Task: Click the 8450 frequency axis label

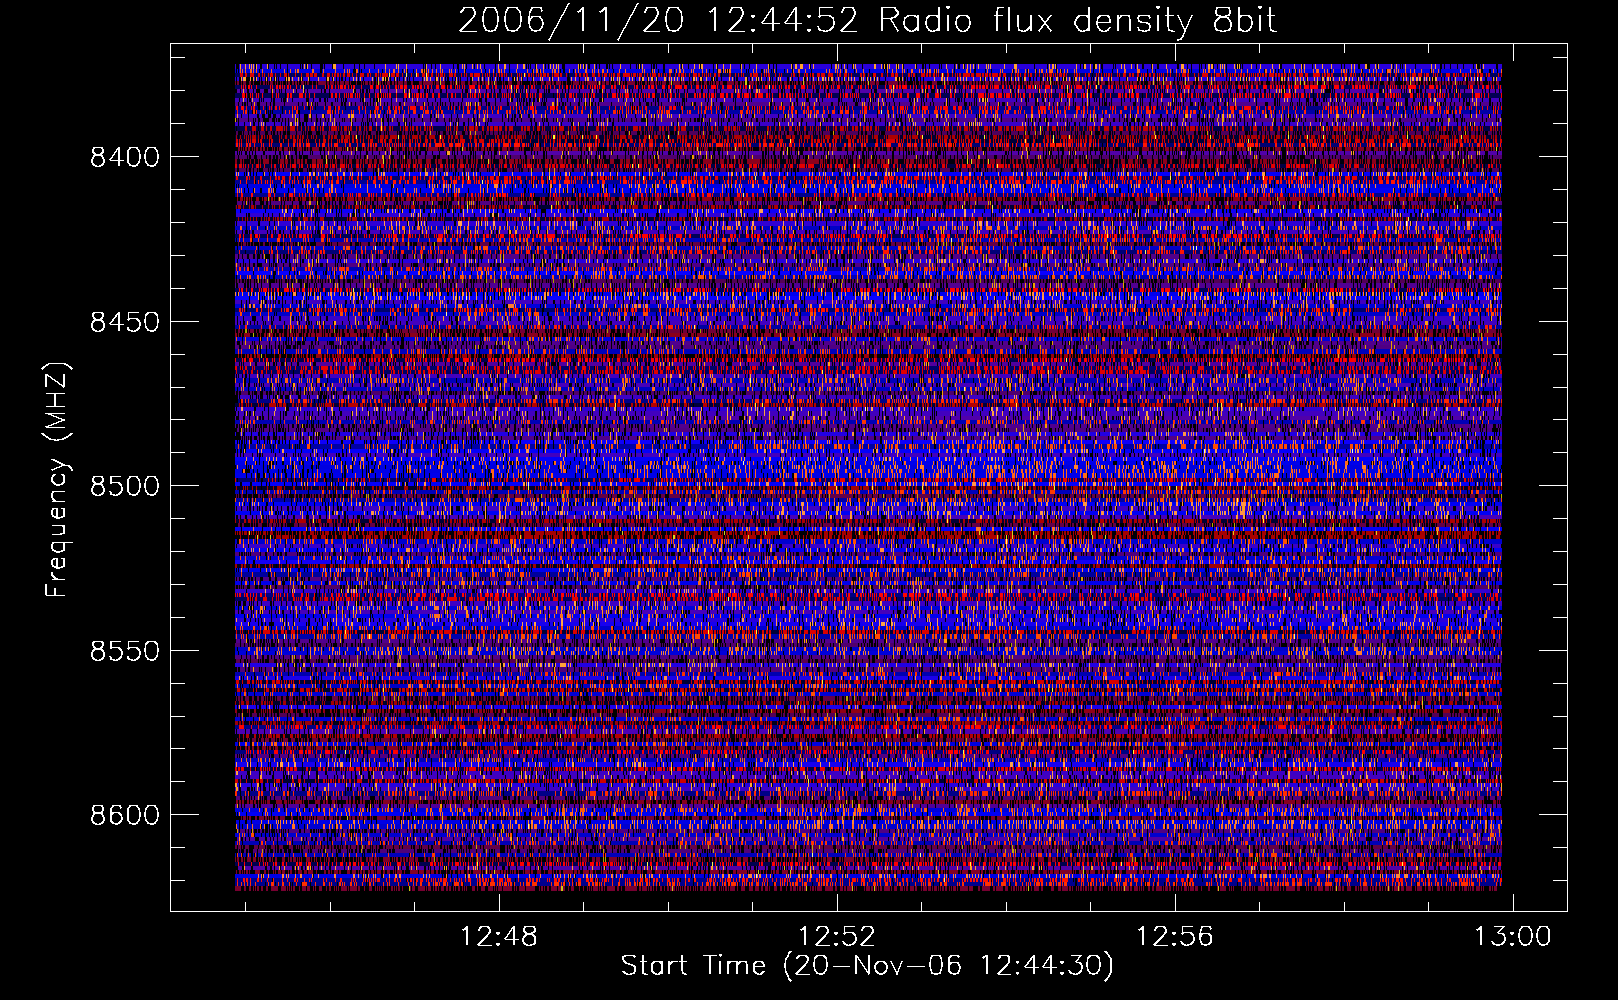Action: [x=125, y=322]
